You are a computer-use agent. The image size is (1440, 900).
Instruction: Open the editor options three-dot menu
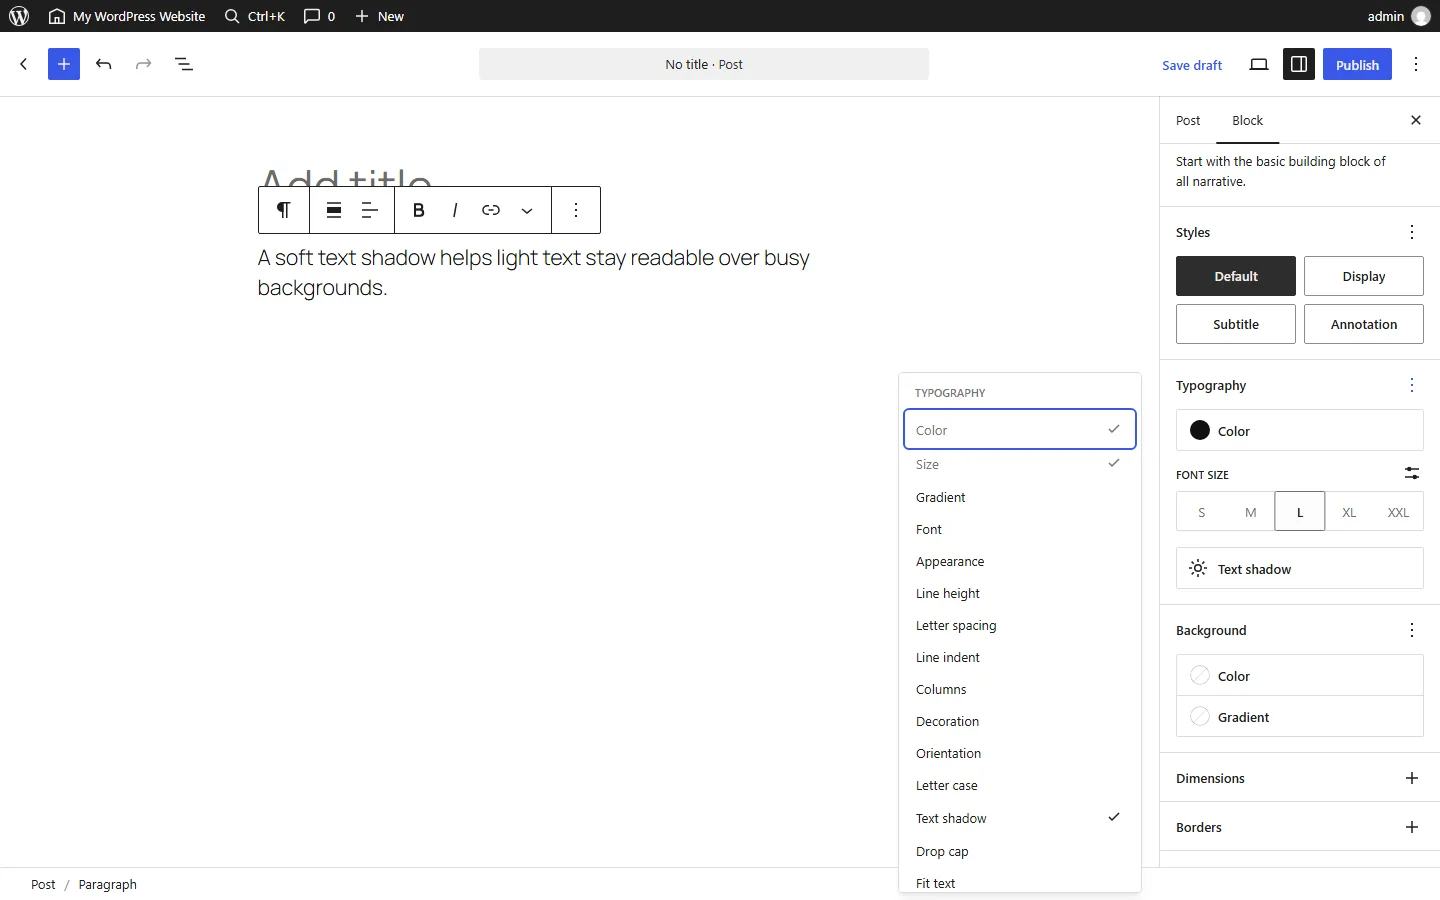(x=1416, y=64)
